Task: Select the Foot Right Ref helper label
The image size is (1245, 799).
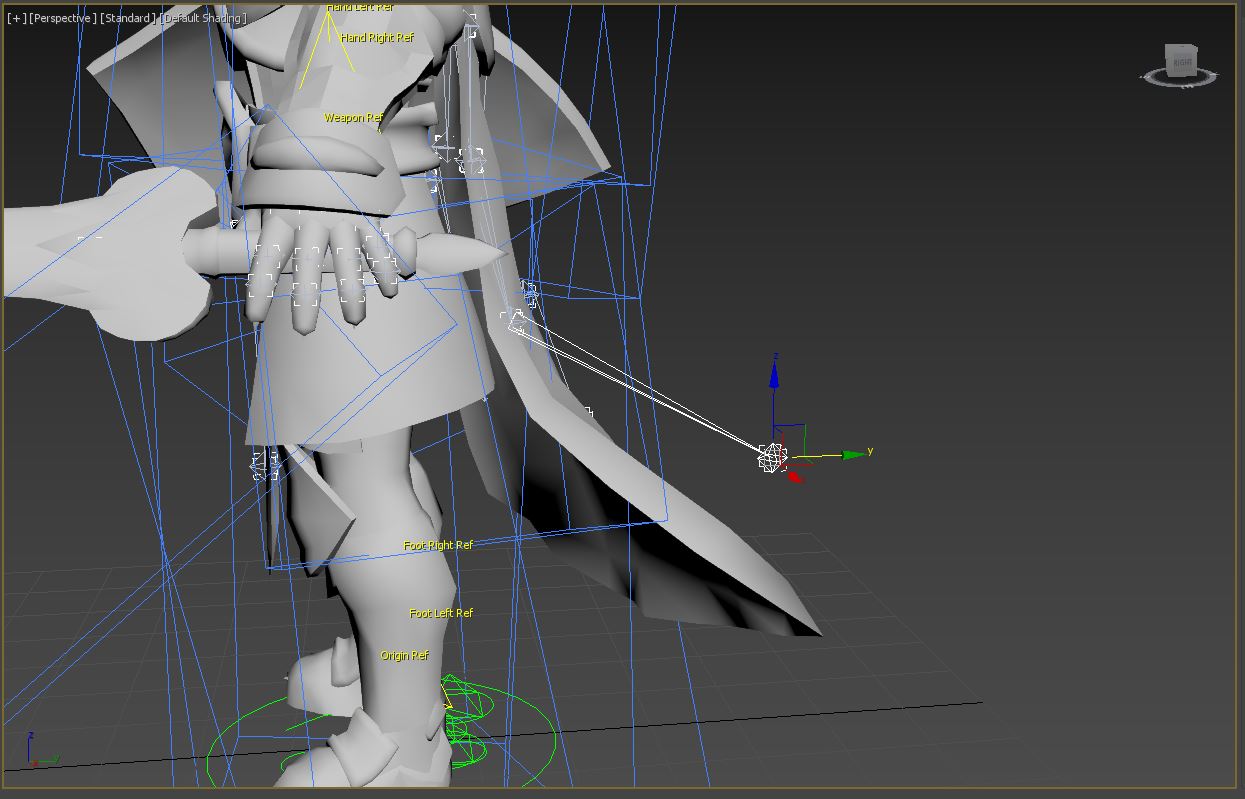Action: 438,546
